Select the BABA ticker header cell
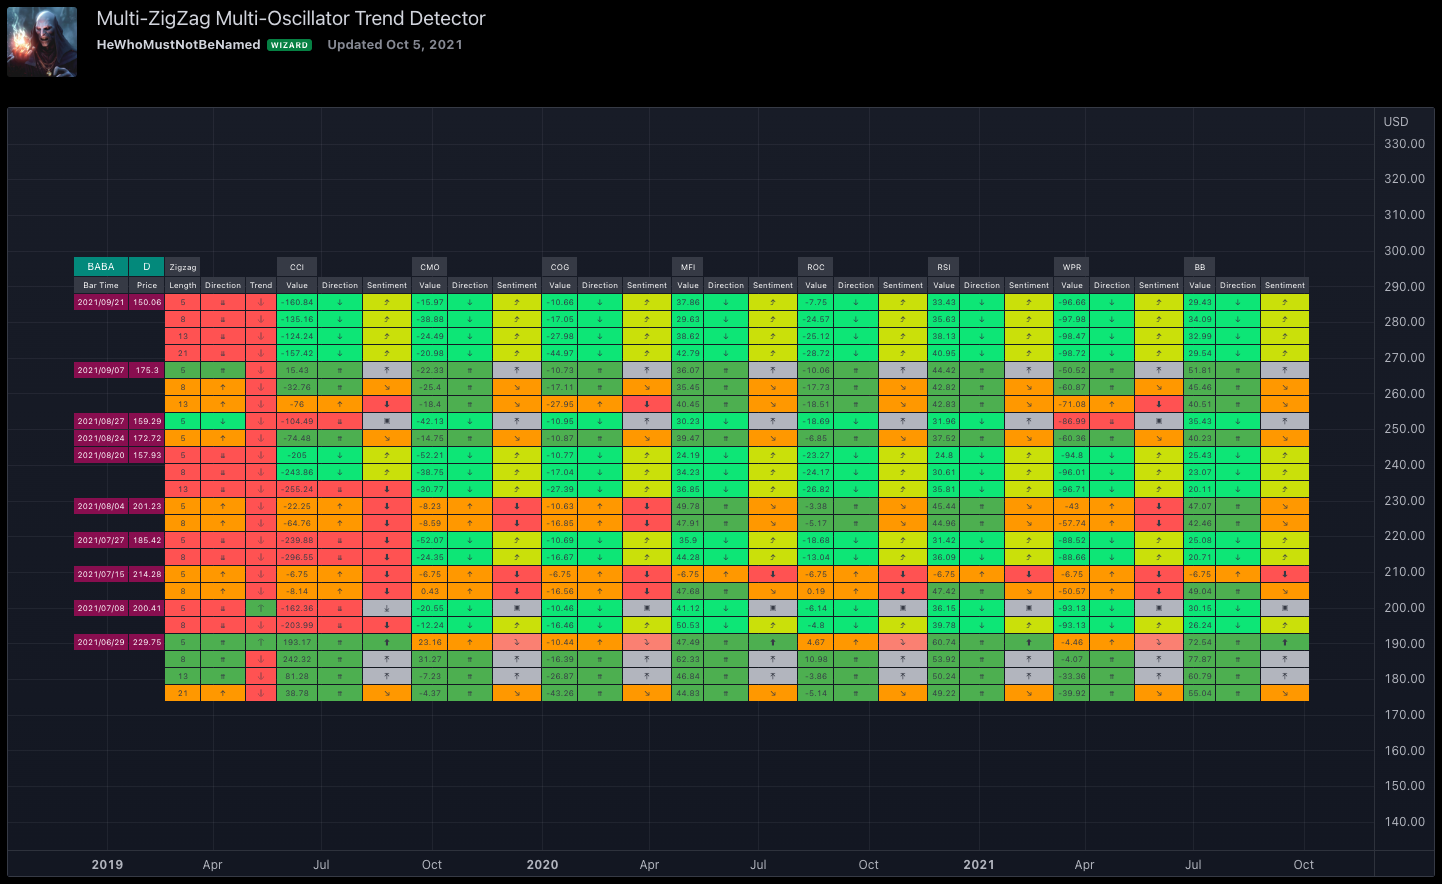The height and width of the screenshot is (884, 1442). (x=101, y=267)
